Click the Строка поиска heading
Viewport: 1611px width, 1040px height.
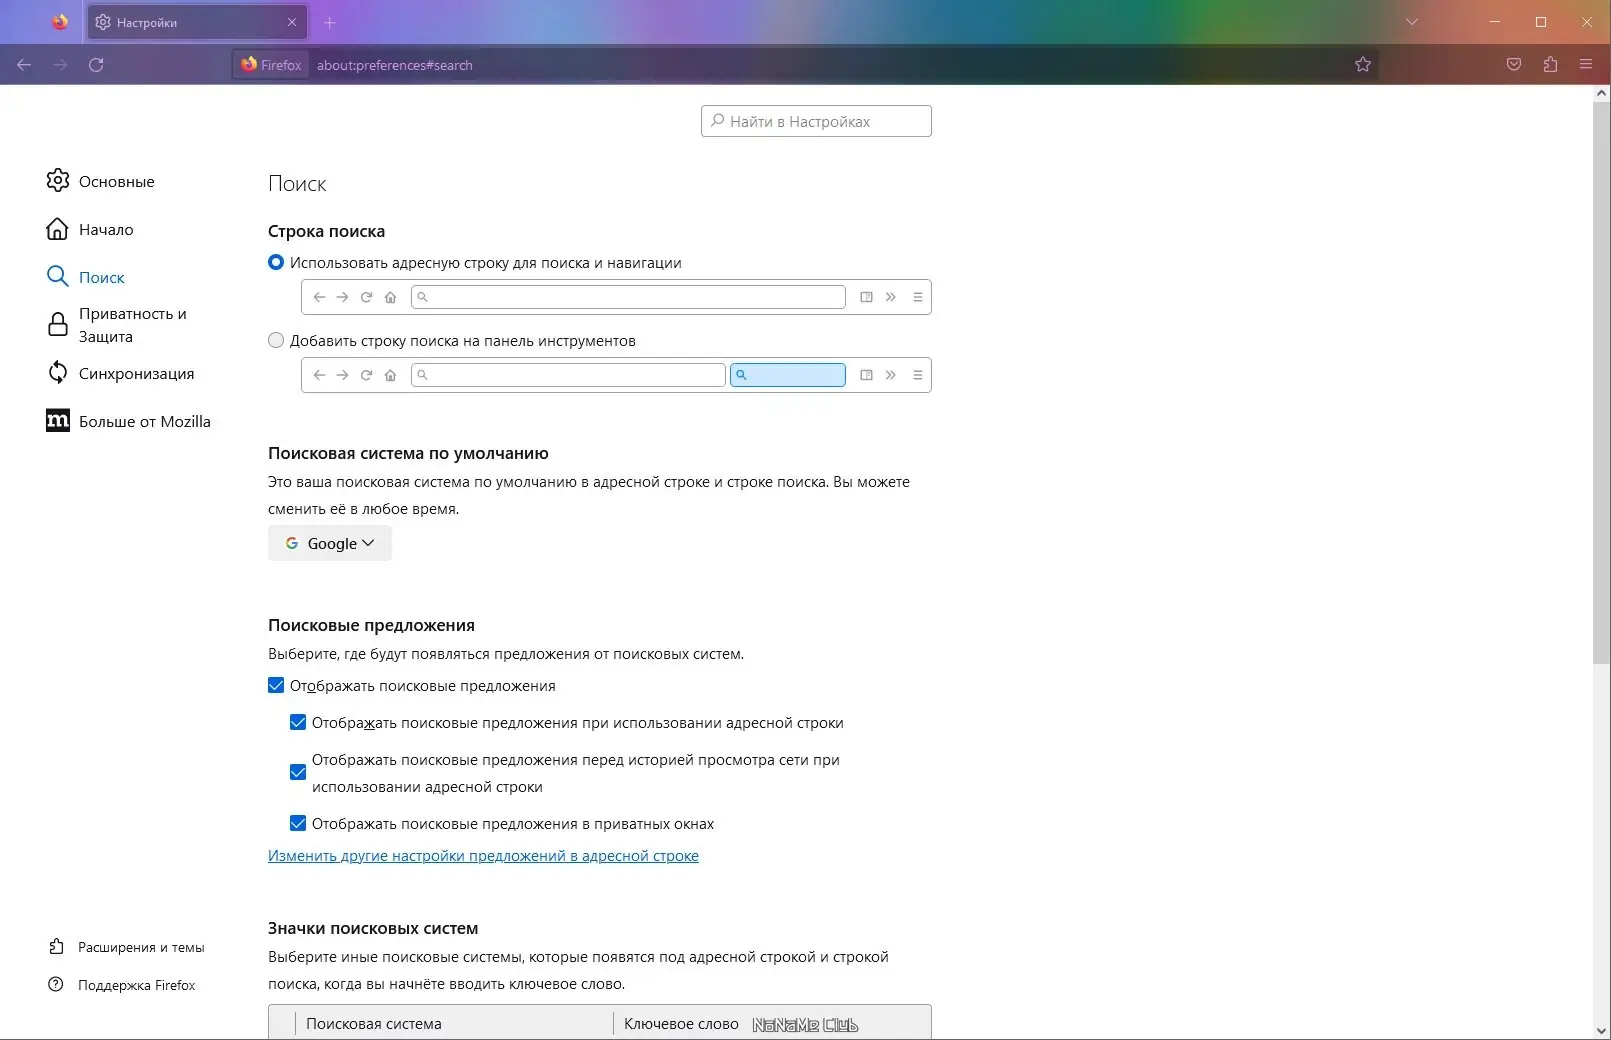(326, 231)
